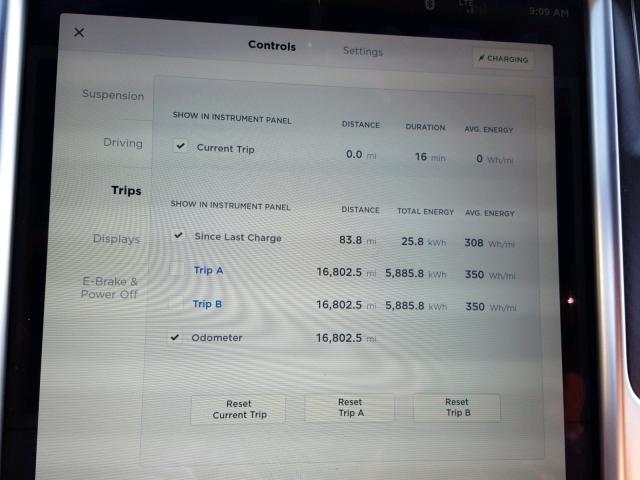The image size is (640, 480).
Task: Switch to the Settings tab
Action: [362, 51]
